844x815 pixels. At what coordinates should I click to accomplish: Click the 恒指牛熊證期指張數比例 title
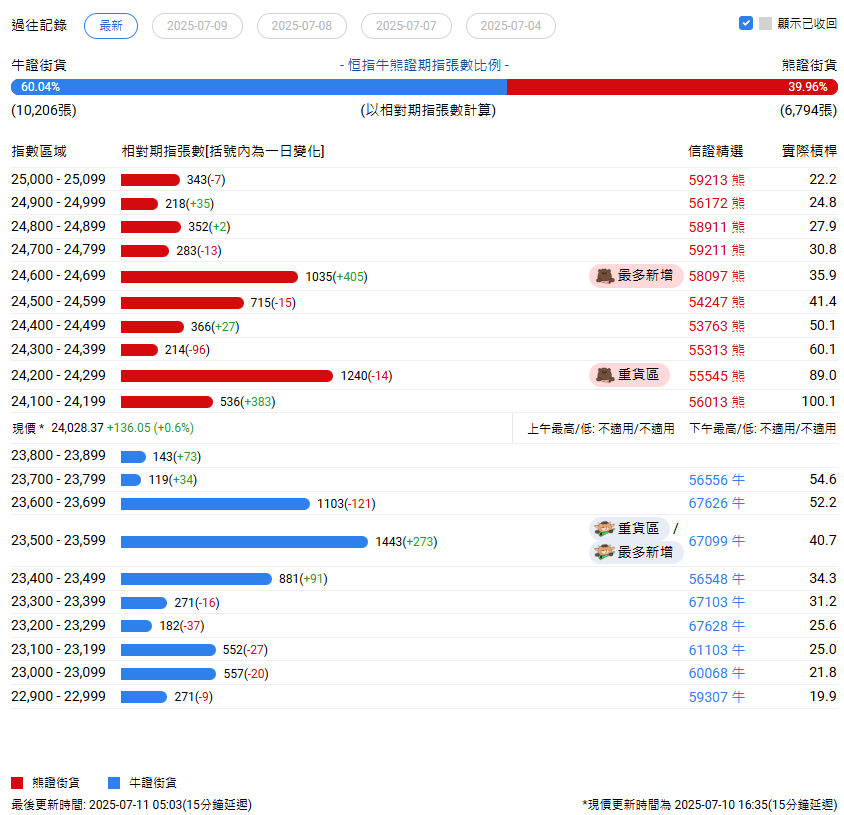(x=424, y=65)
